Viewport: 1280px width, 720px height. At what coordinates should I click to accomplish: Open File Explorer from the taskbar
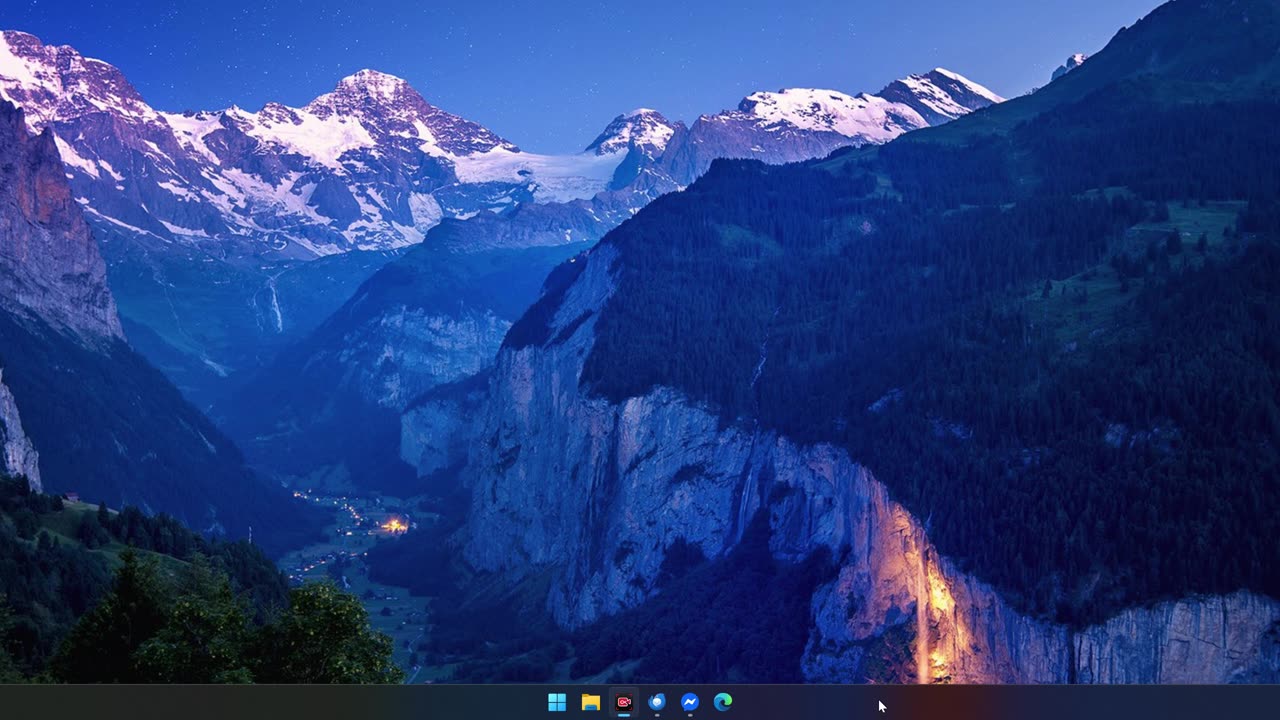pos(590,702)
